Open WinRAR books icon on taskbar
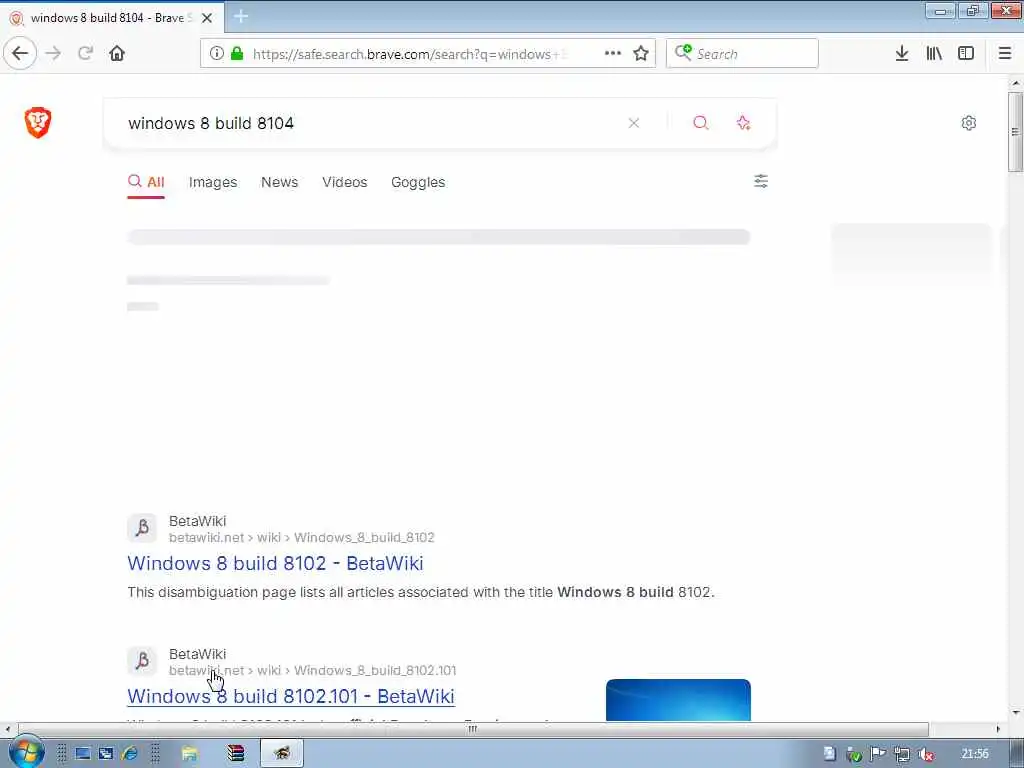The height and width of the screenshot is (768, 1024). click(236, 754)
